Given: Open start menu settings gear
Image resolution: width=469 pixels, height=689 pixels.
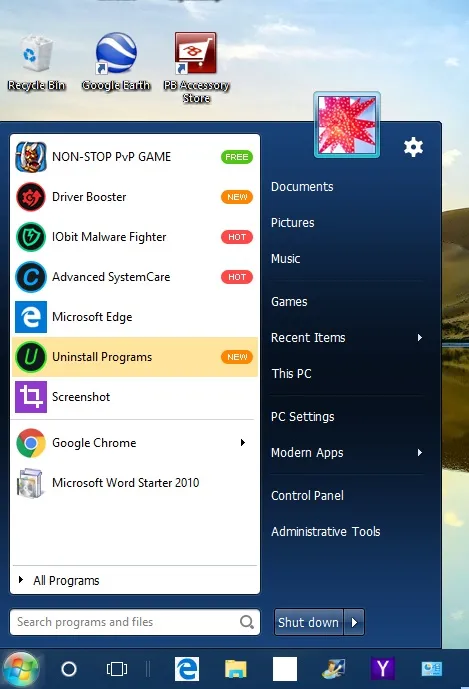Looking at the screenshot, I should click(x=413, y=147).
